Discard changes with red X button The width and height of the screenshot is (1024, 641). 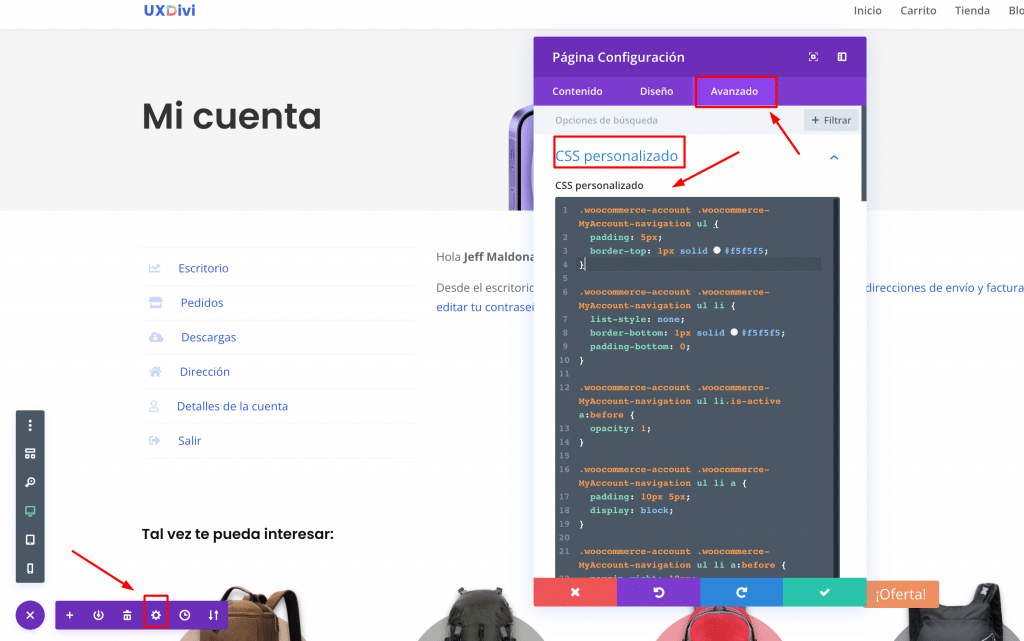tap(575, 592)
